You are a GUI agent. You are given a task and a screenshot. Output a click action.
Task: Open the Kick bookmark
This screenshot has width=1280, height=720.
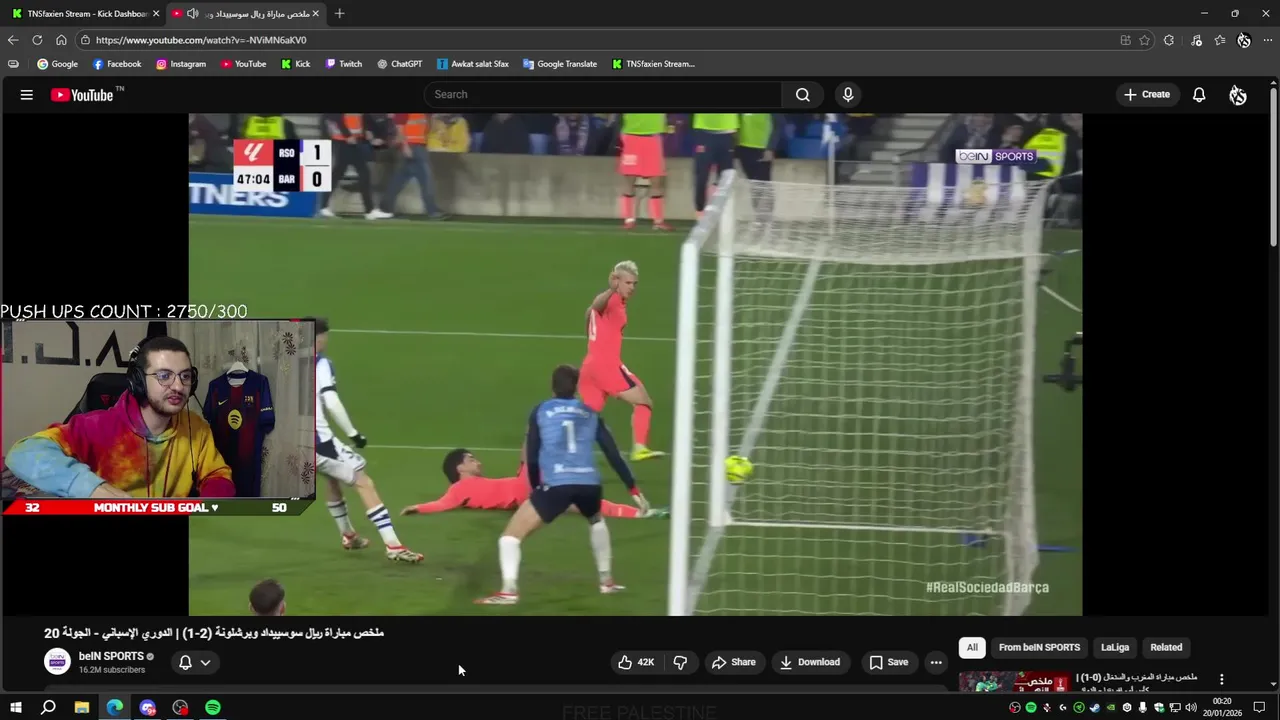296,64
